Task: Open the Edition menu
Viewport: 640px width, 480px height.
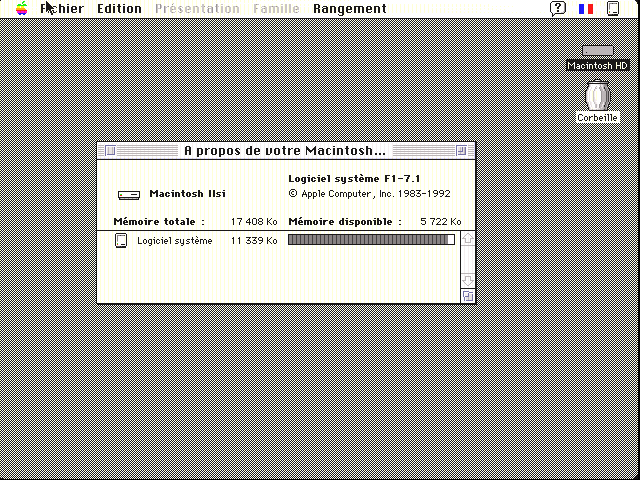Action: tap(119, 9)
